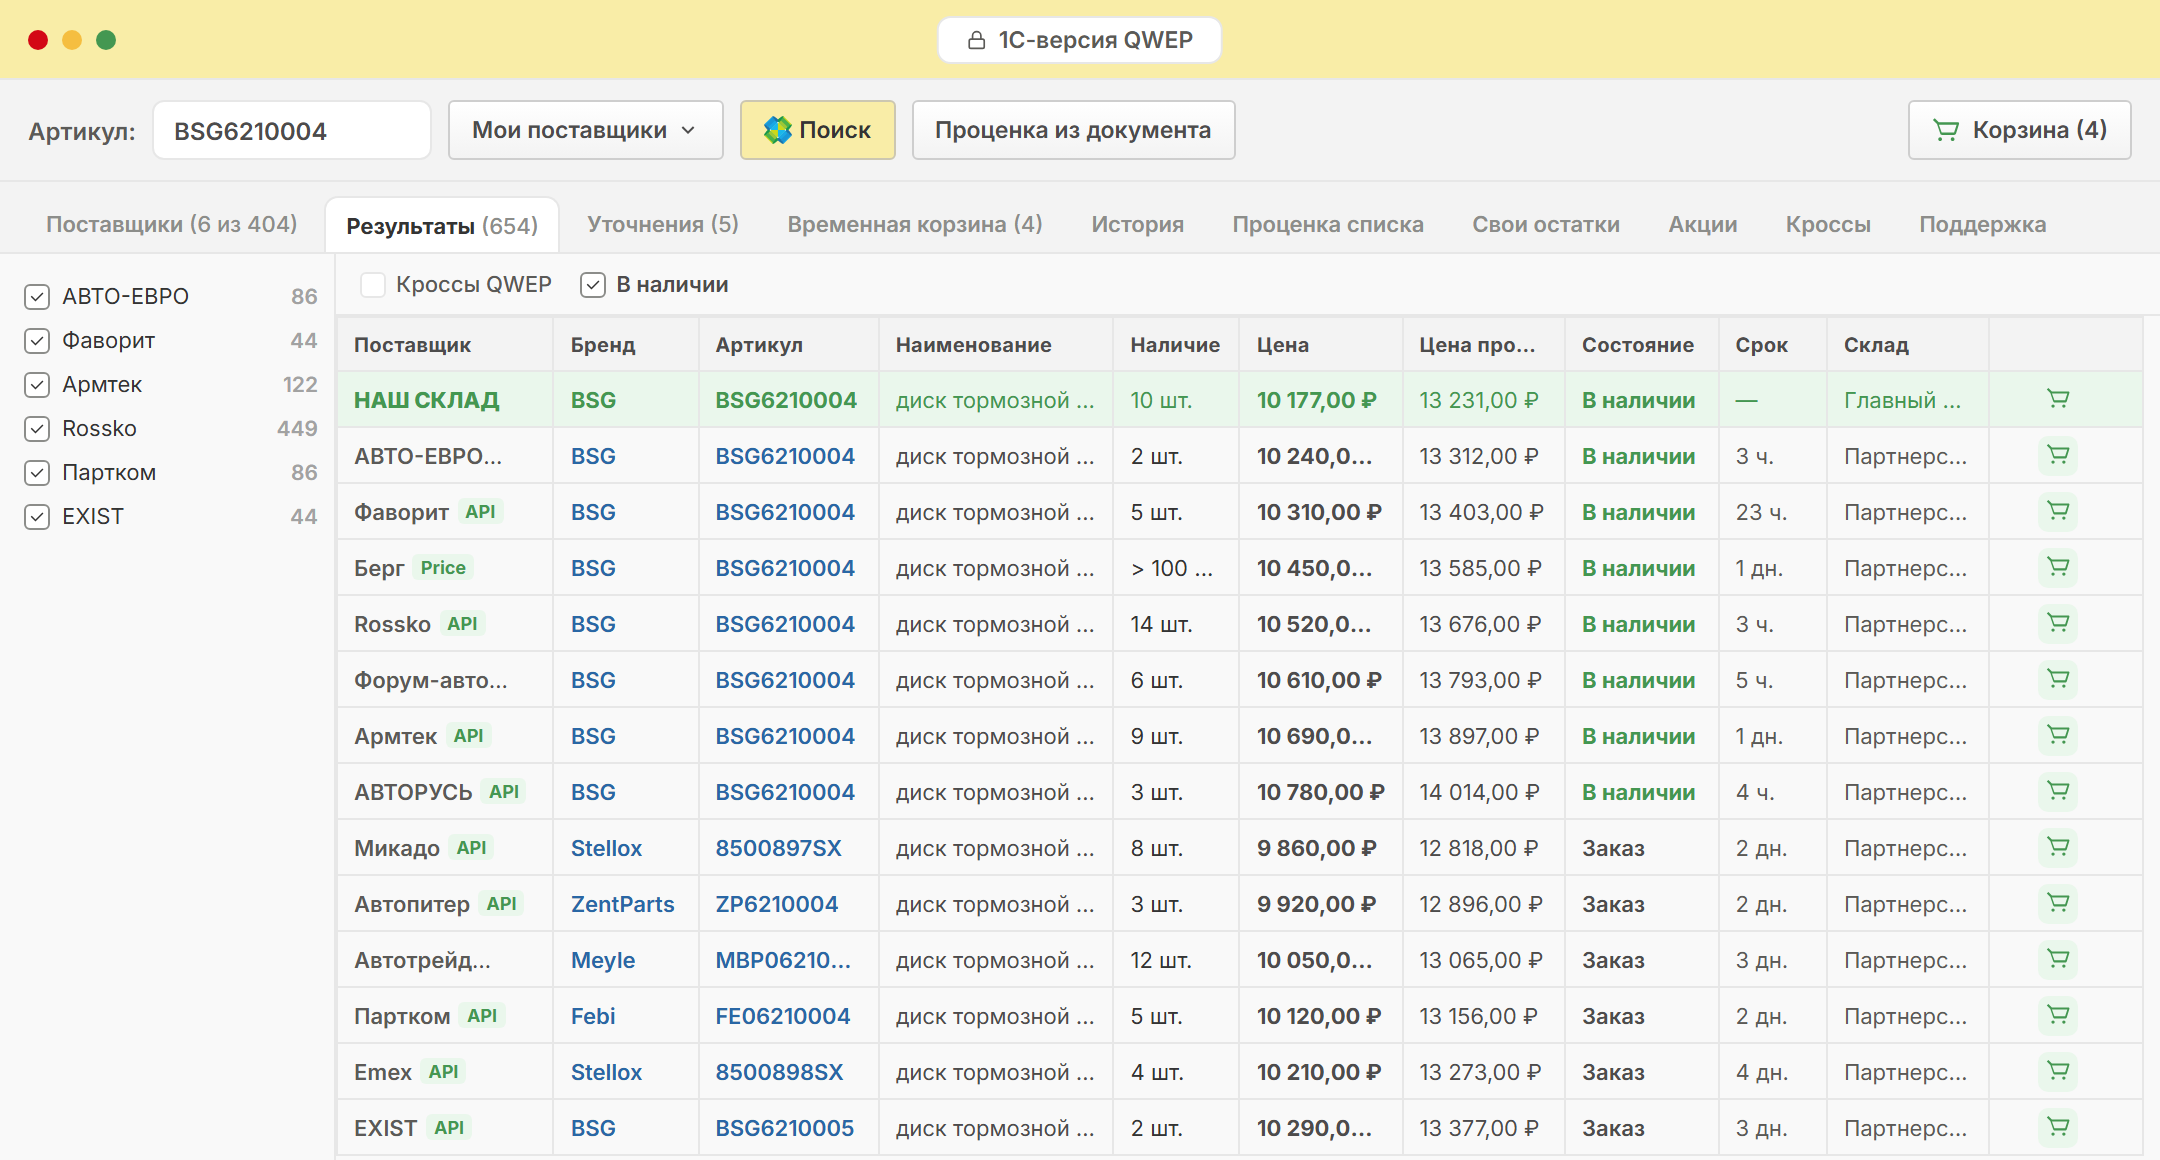This screenshot has height=1160, width=2160.
Task: Add АВТОРУСЬ item to cart
Action: coord(2058,791)
